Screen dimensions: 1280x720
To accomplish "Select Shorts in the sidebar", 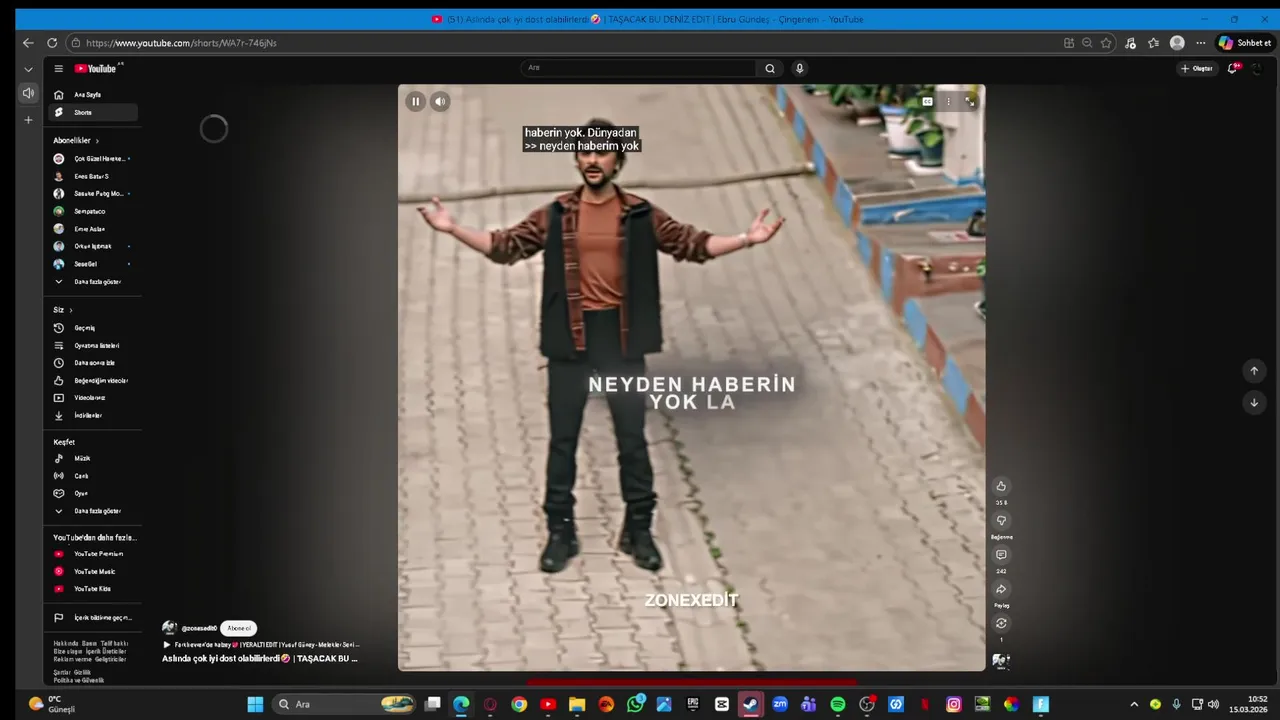I will 91,113.
